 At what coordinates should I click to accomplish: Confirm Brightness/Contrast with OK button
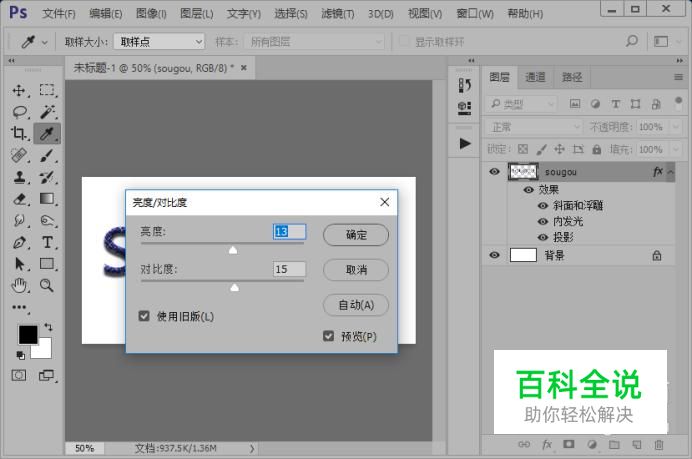[x=356, y=235]
